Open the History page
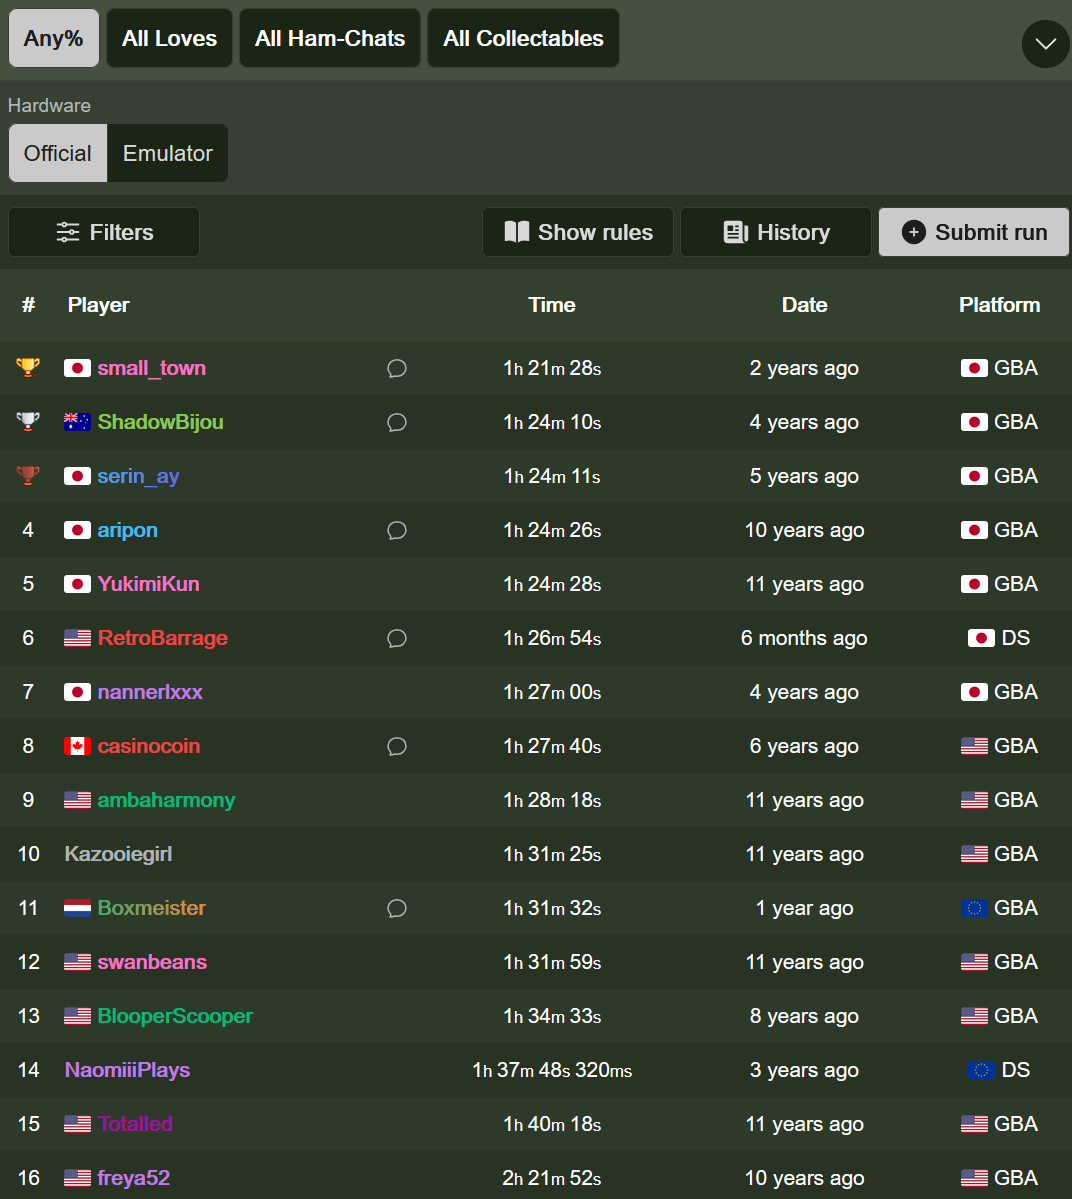1072x1199 pixels. (x=776, y=232)
